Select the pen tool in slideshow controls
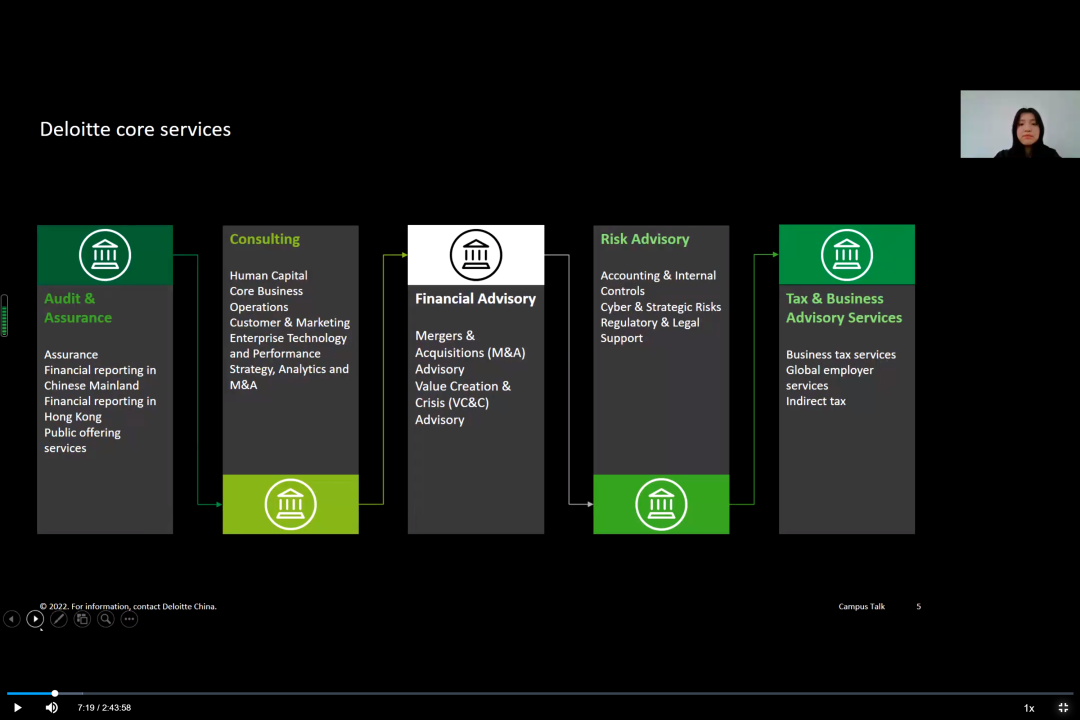1080x720 pixels. [59, 619]
